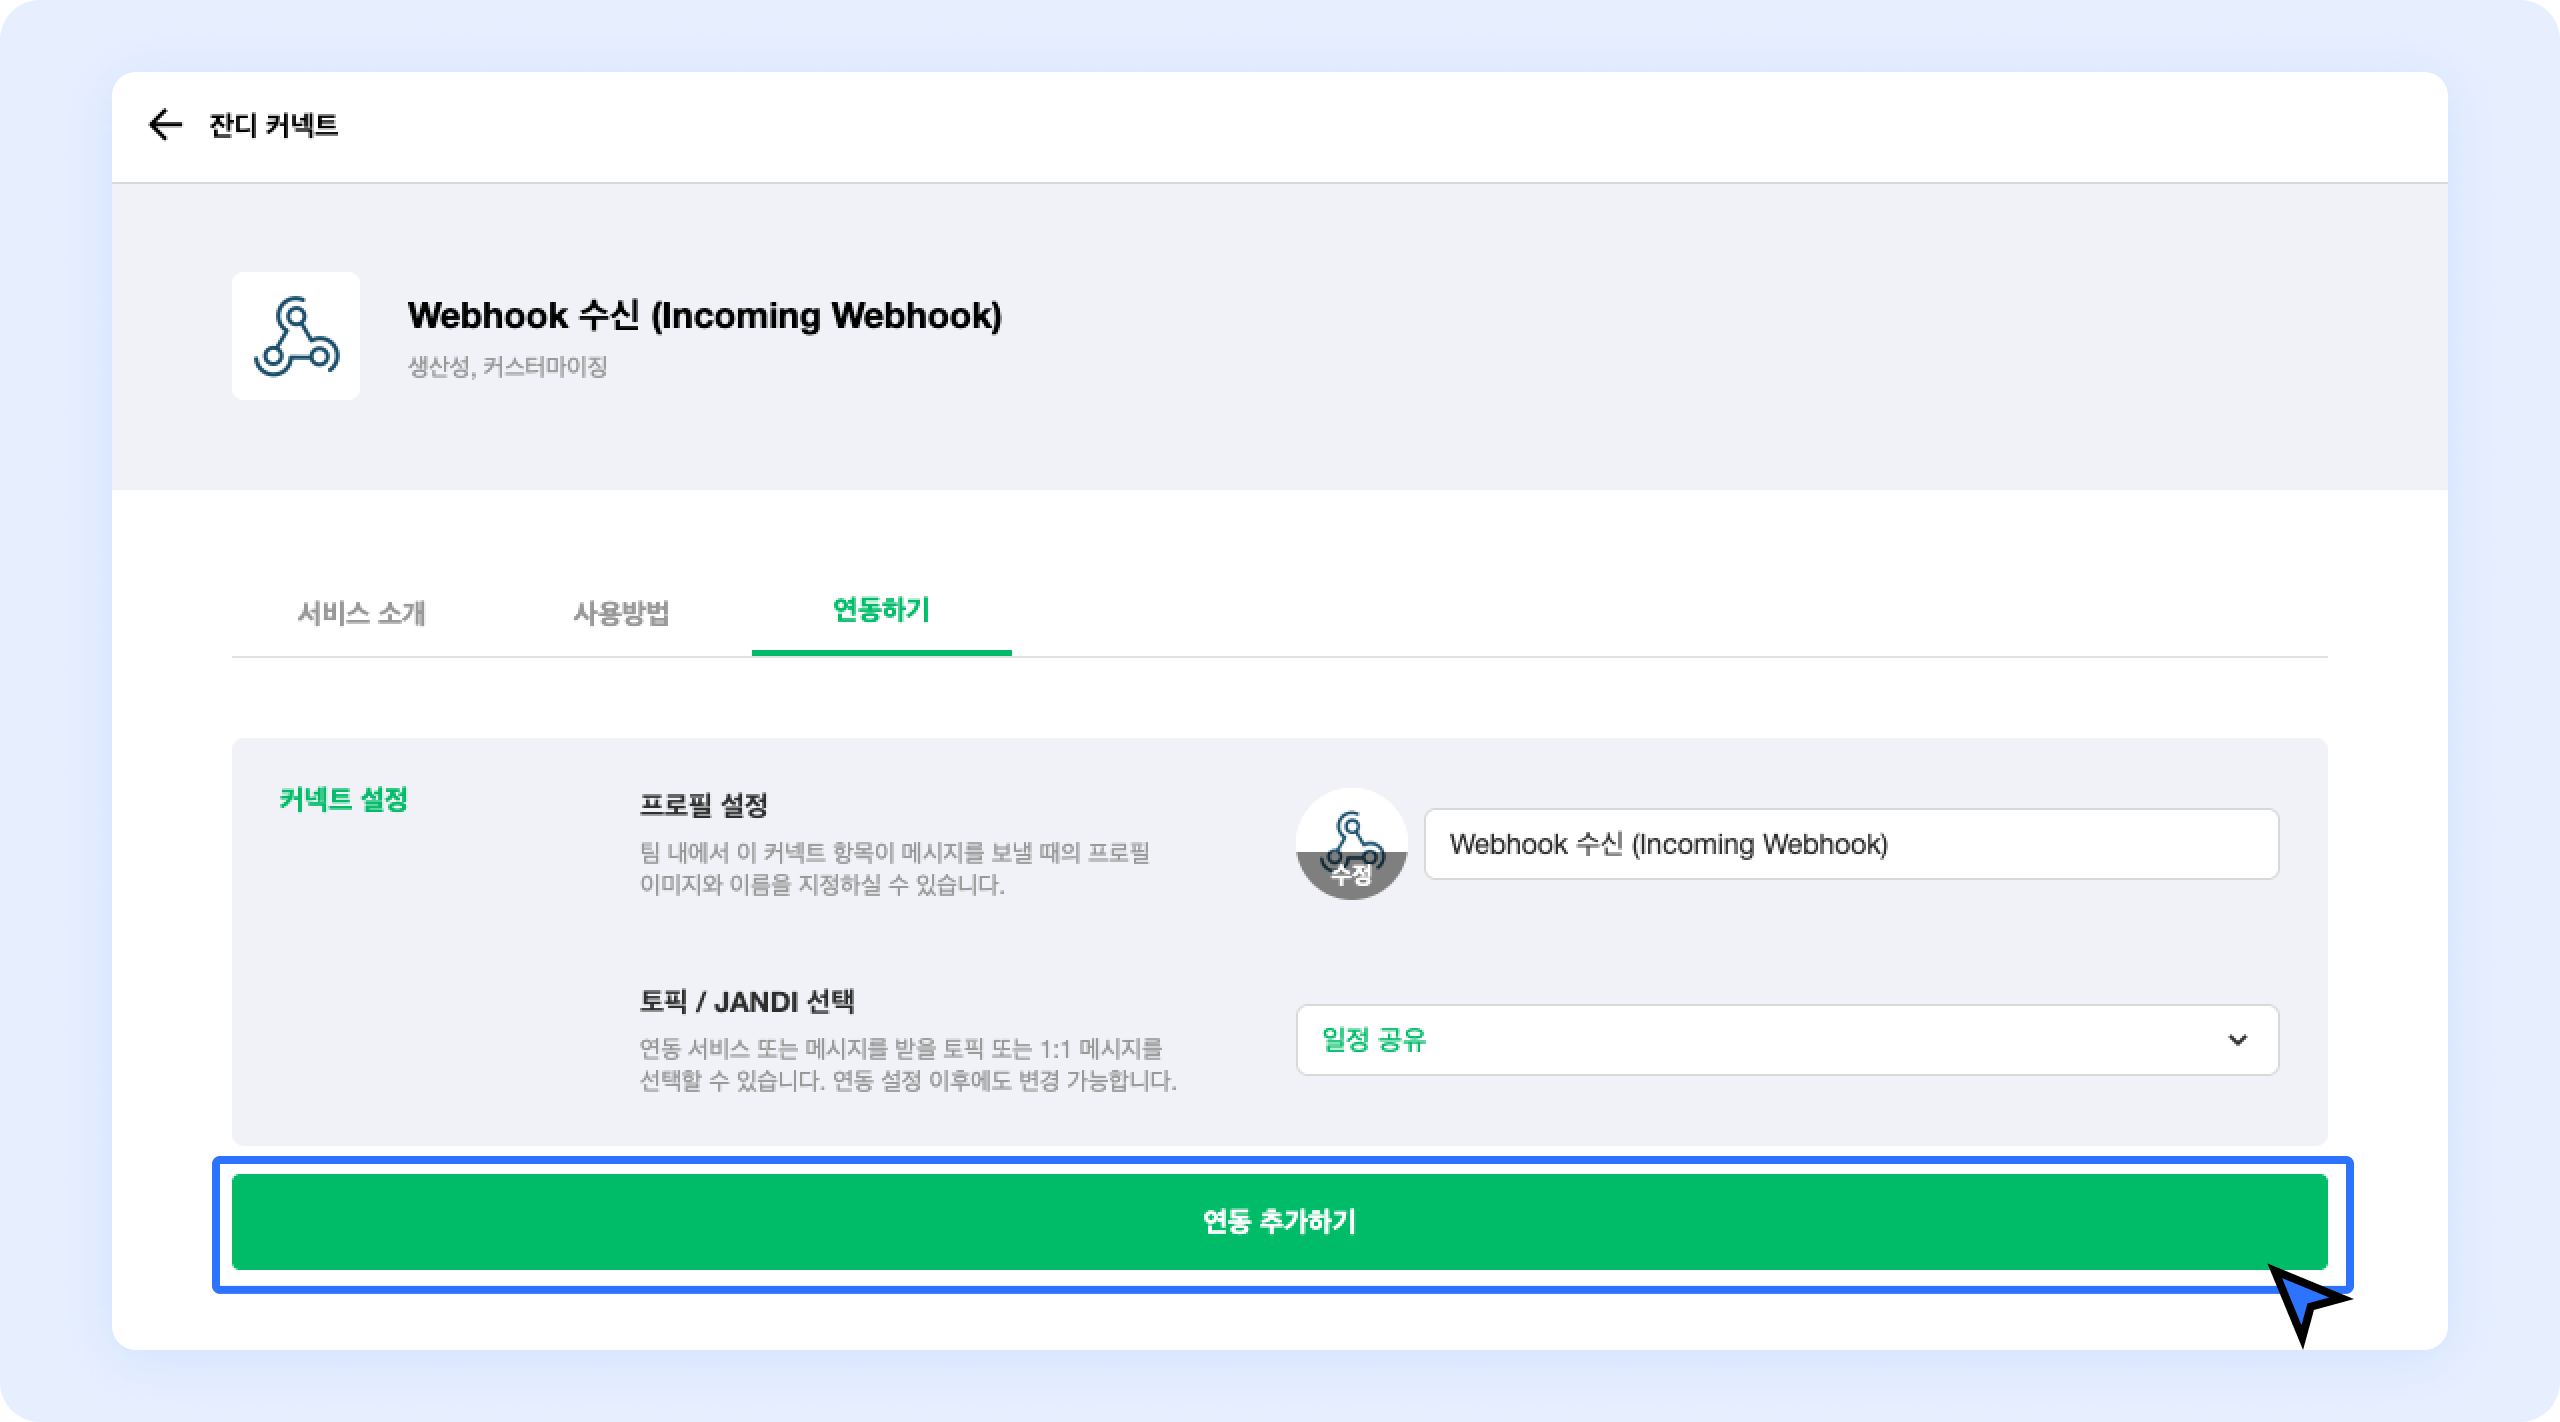The height and width of the screenshot is (1422, 2560).
Task: Click the large Webhook logo icon
Action: click(296, 336)
